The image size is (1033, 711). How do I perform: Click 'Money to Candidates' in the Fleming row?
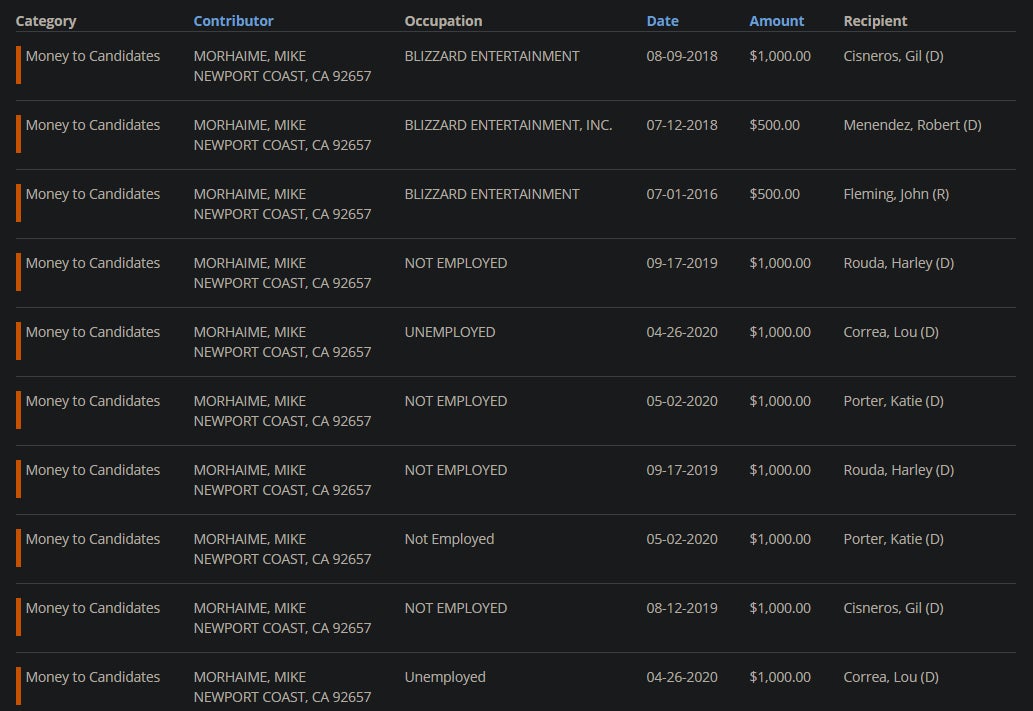click(93, 194)
